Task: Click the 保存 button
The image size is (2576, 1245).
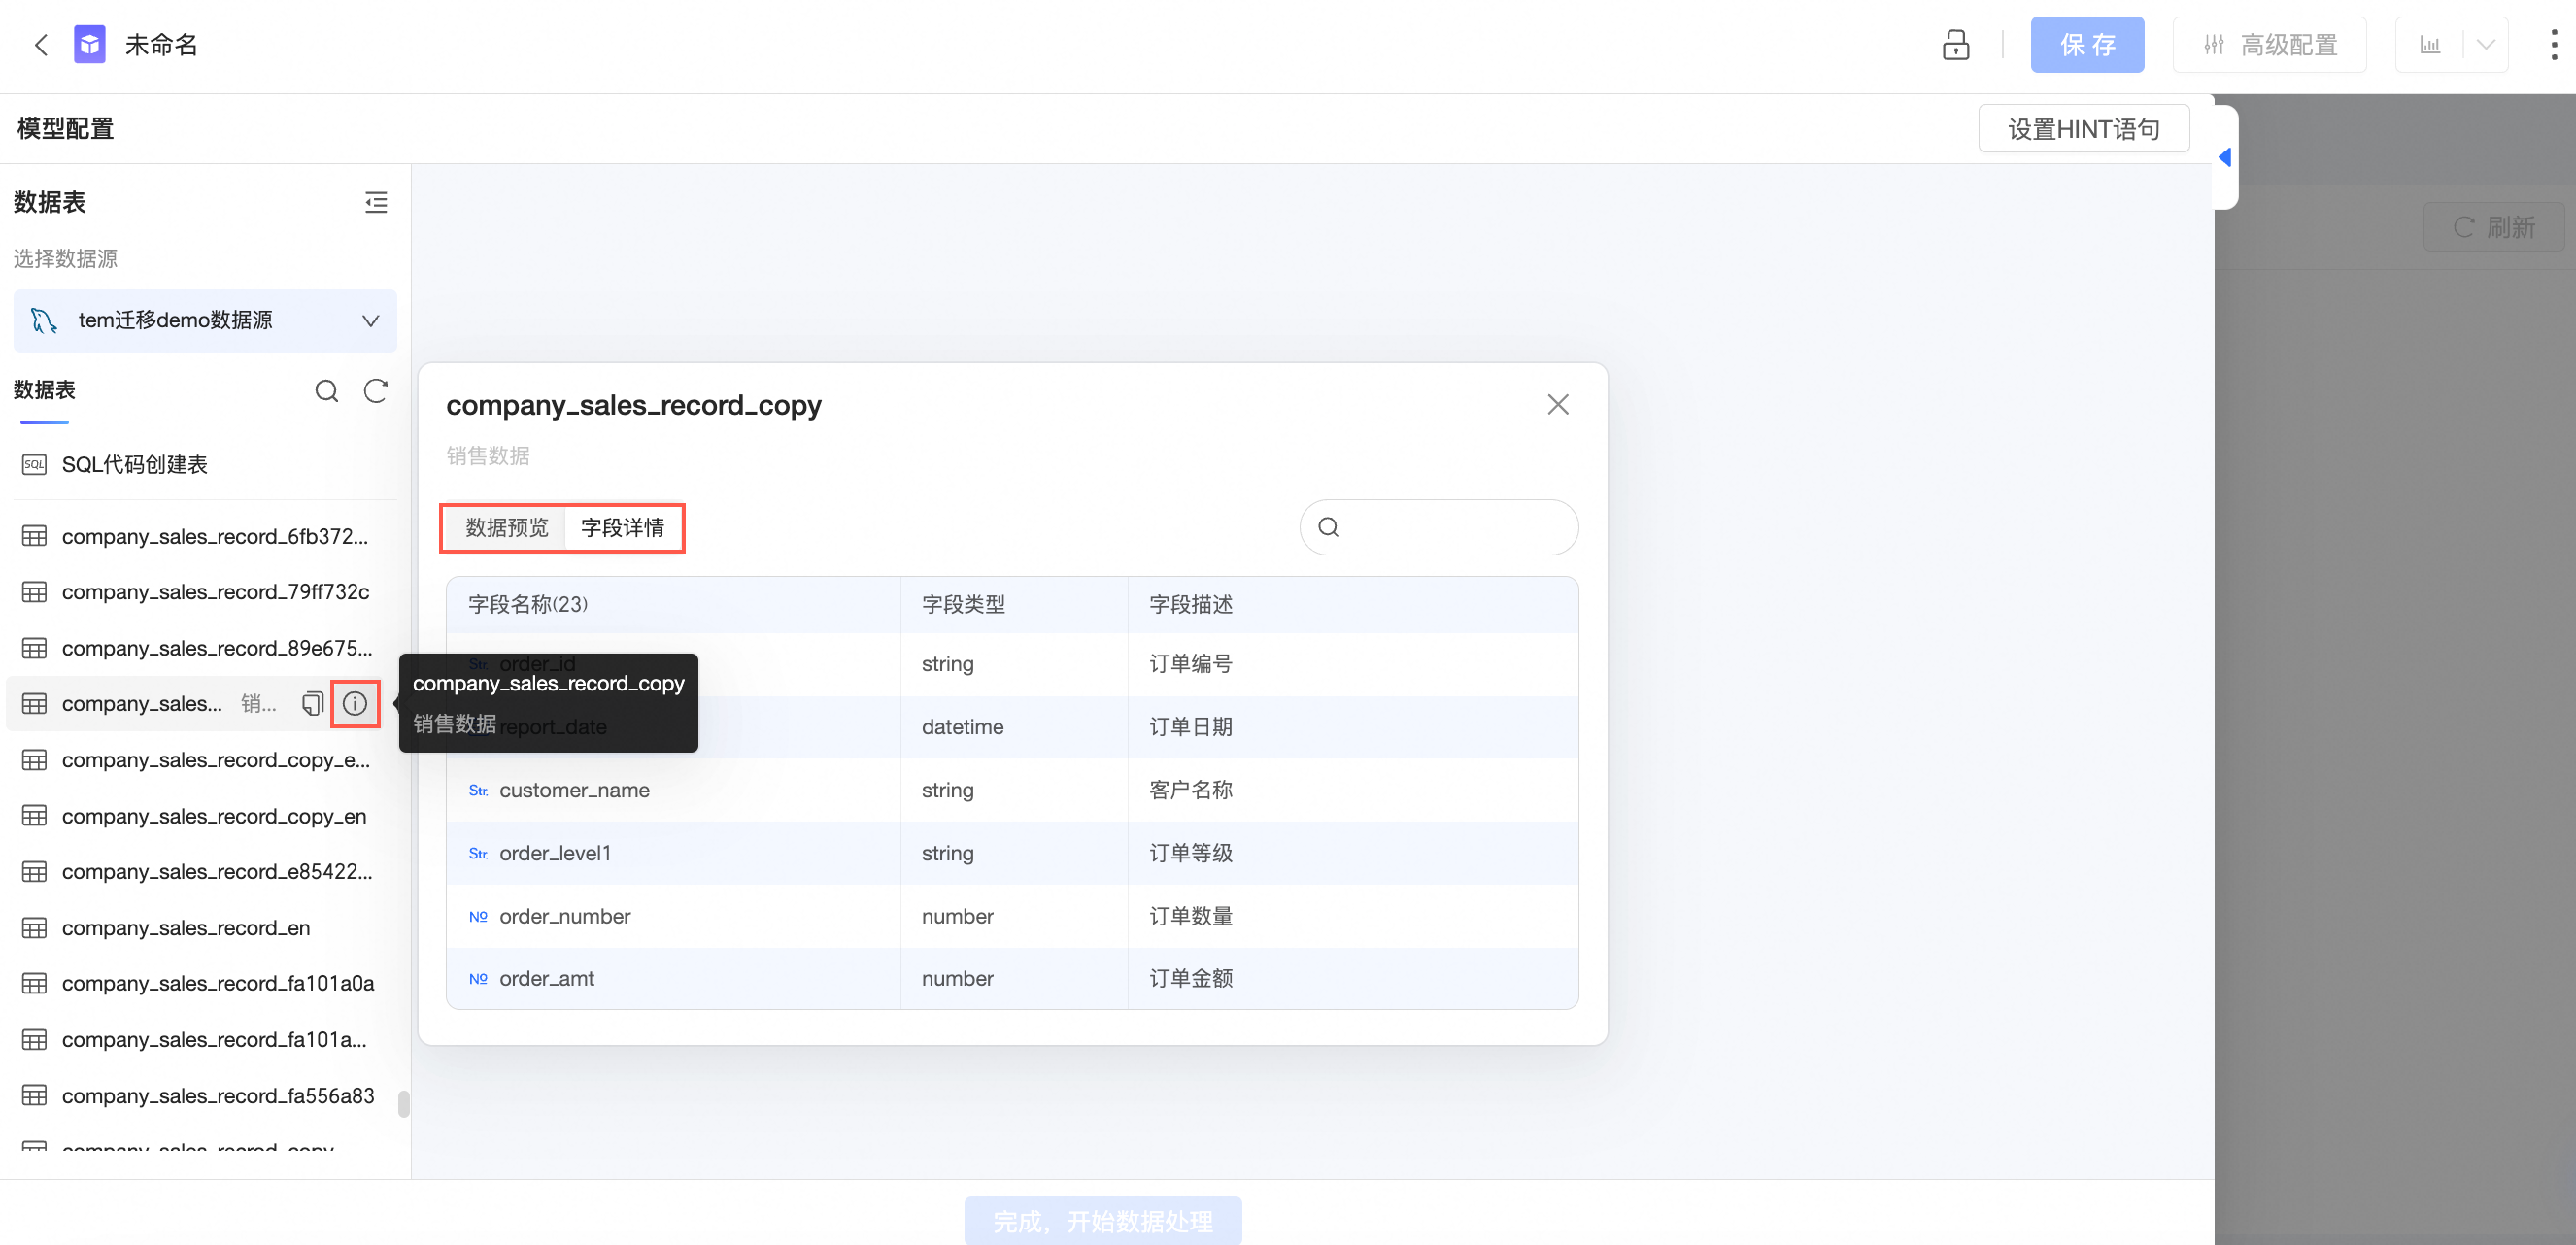Action: coord(2086,45)
